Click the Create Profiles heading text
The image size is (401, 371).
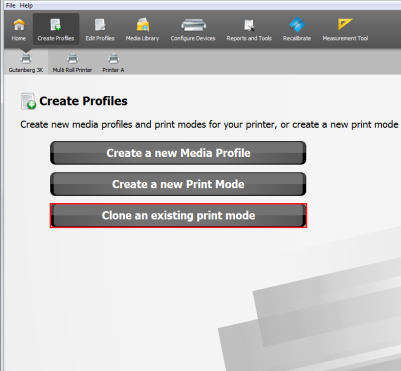[83, 101]
